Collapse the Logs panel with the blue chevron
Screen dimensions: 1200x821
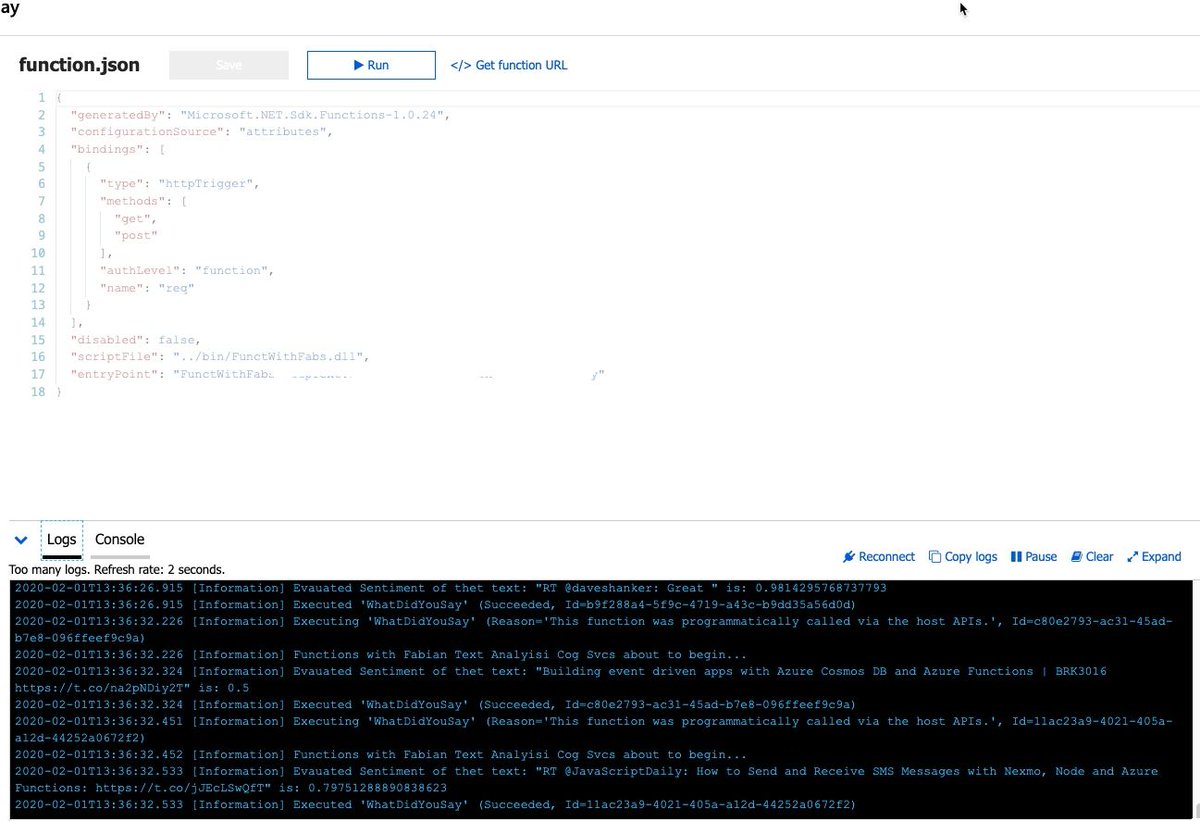click(x=20, y=539)
